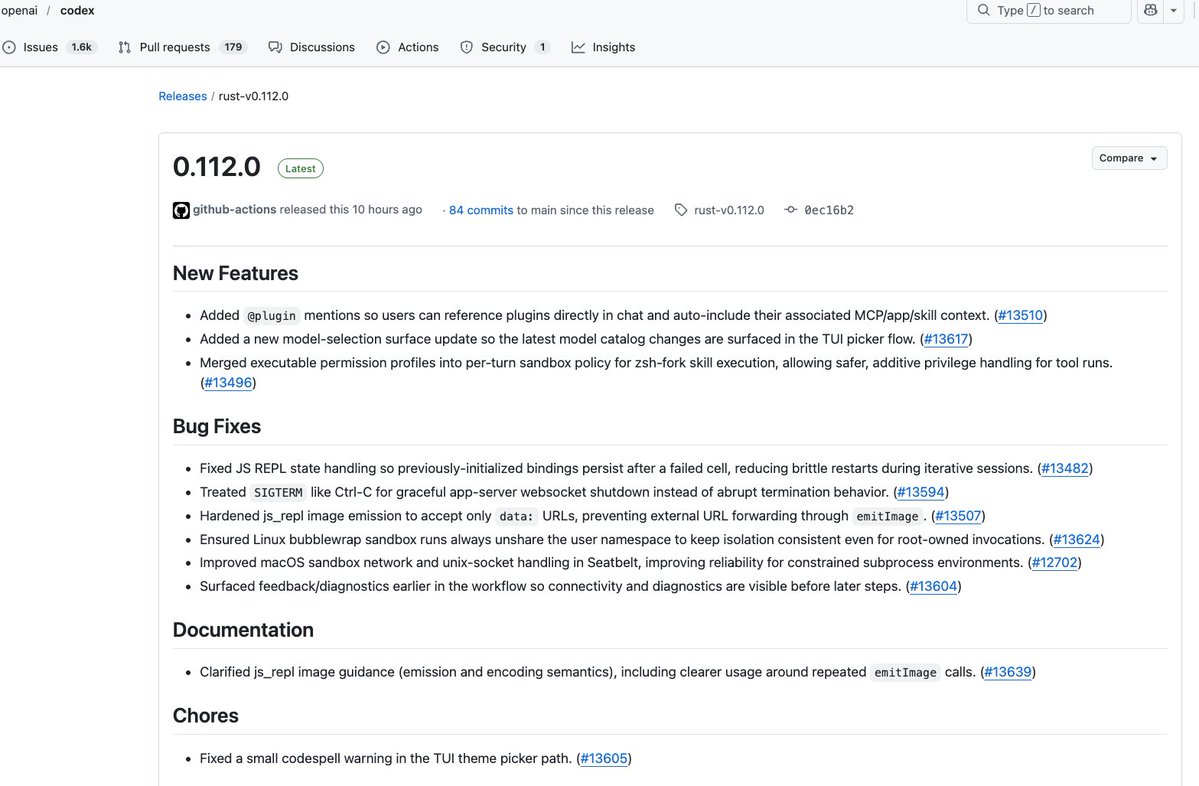Click the github-actions avatar icon
1199x786 pixels.
point(181,210)
